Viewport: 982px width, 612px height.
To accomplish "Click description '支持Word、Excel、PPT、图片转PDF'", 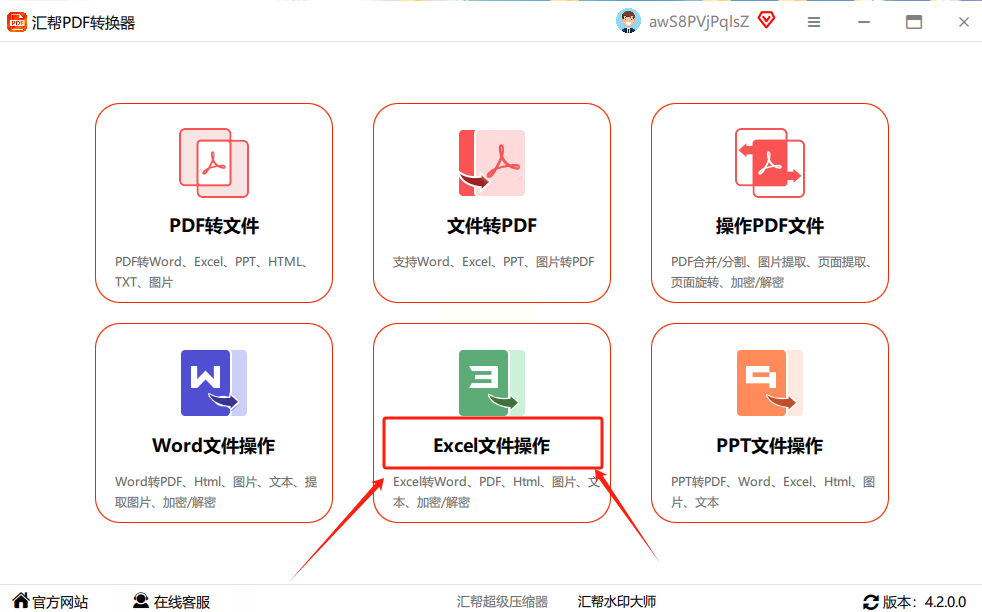I will coord(494,262).
